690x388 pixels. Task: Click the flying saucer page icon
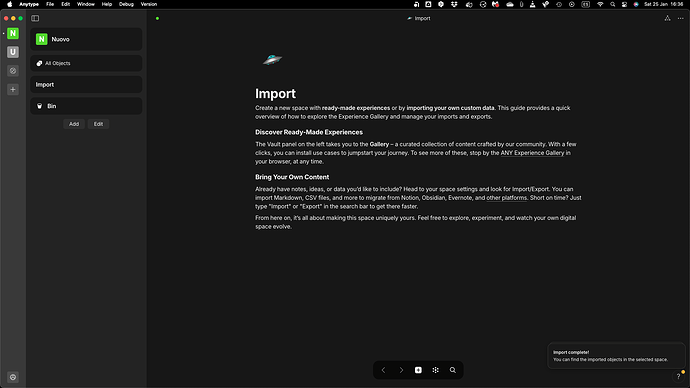(272, 59)
